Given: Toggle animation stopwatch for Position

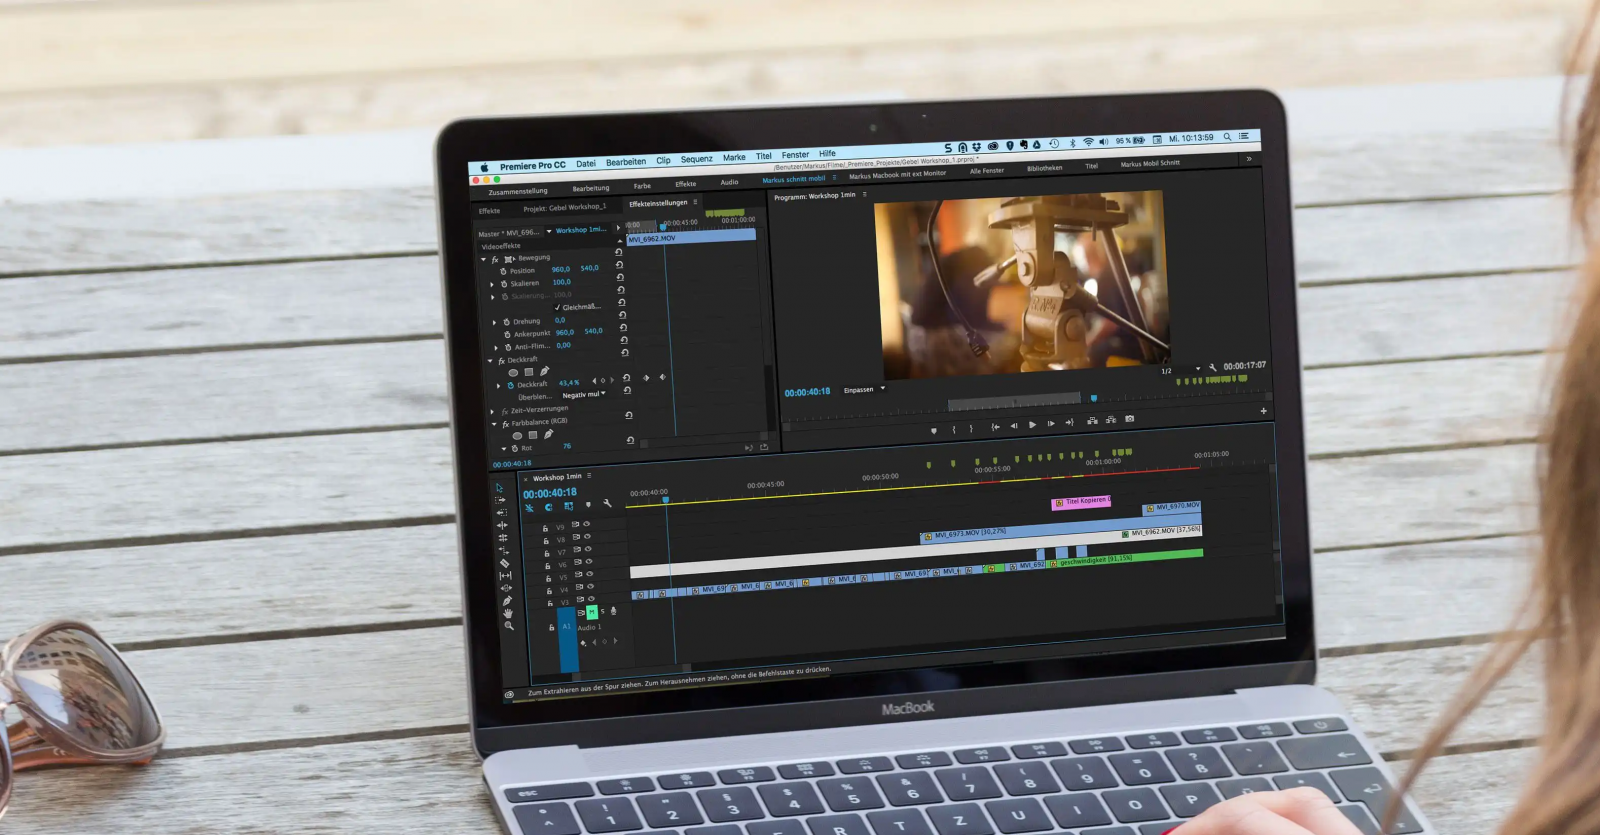Looking at the screenshot, I should pyautogui.click(x=503, y=271).
